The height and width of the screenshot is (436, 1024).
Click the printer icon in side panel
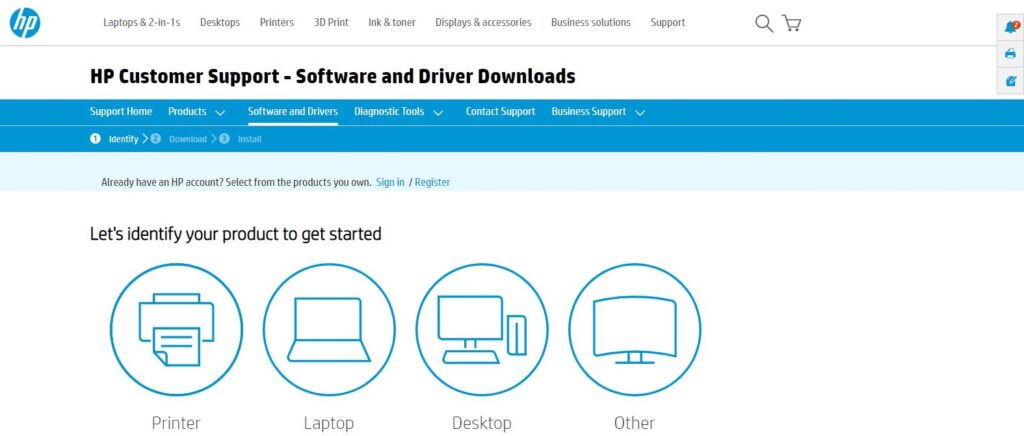coord(1011,54)
